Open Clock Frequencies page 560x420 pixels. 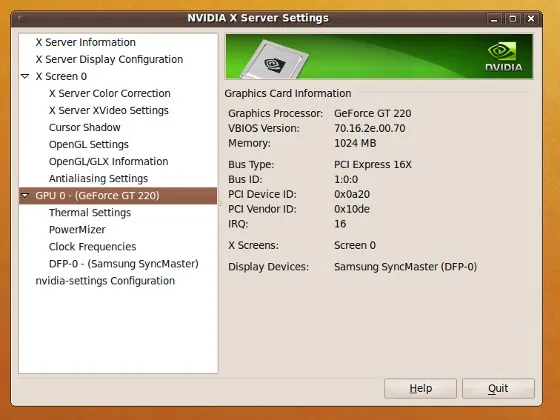(x=92, y=247)
